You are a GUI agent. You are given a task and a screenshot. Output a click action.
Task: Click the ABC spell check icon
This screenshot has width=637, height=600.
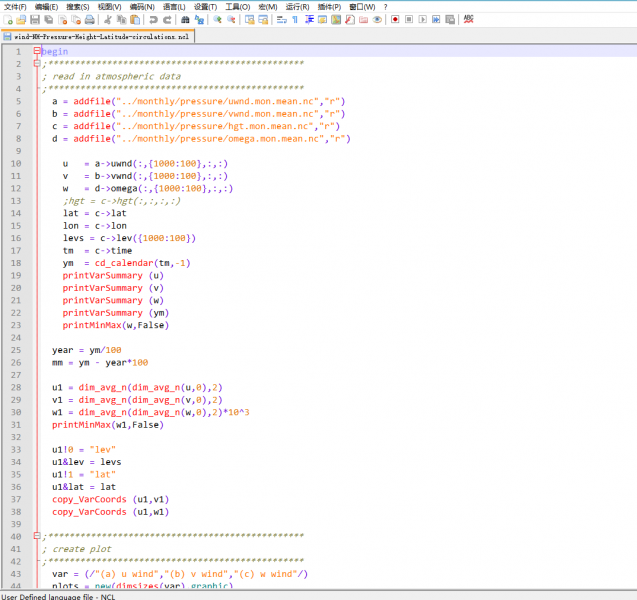(x=469, y=20)
